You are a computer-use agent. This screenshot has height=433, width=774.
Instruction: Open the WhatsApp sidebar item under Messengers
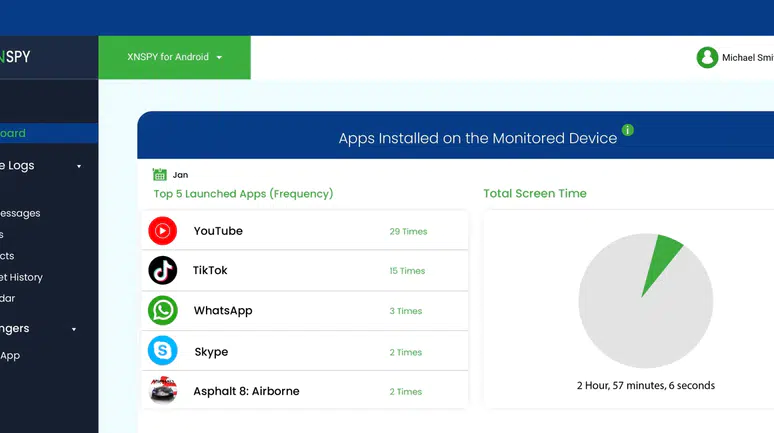(10, 355)
